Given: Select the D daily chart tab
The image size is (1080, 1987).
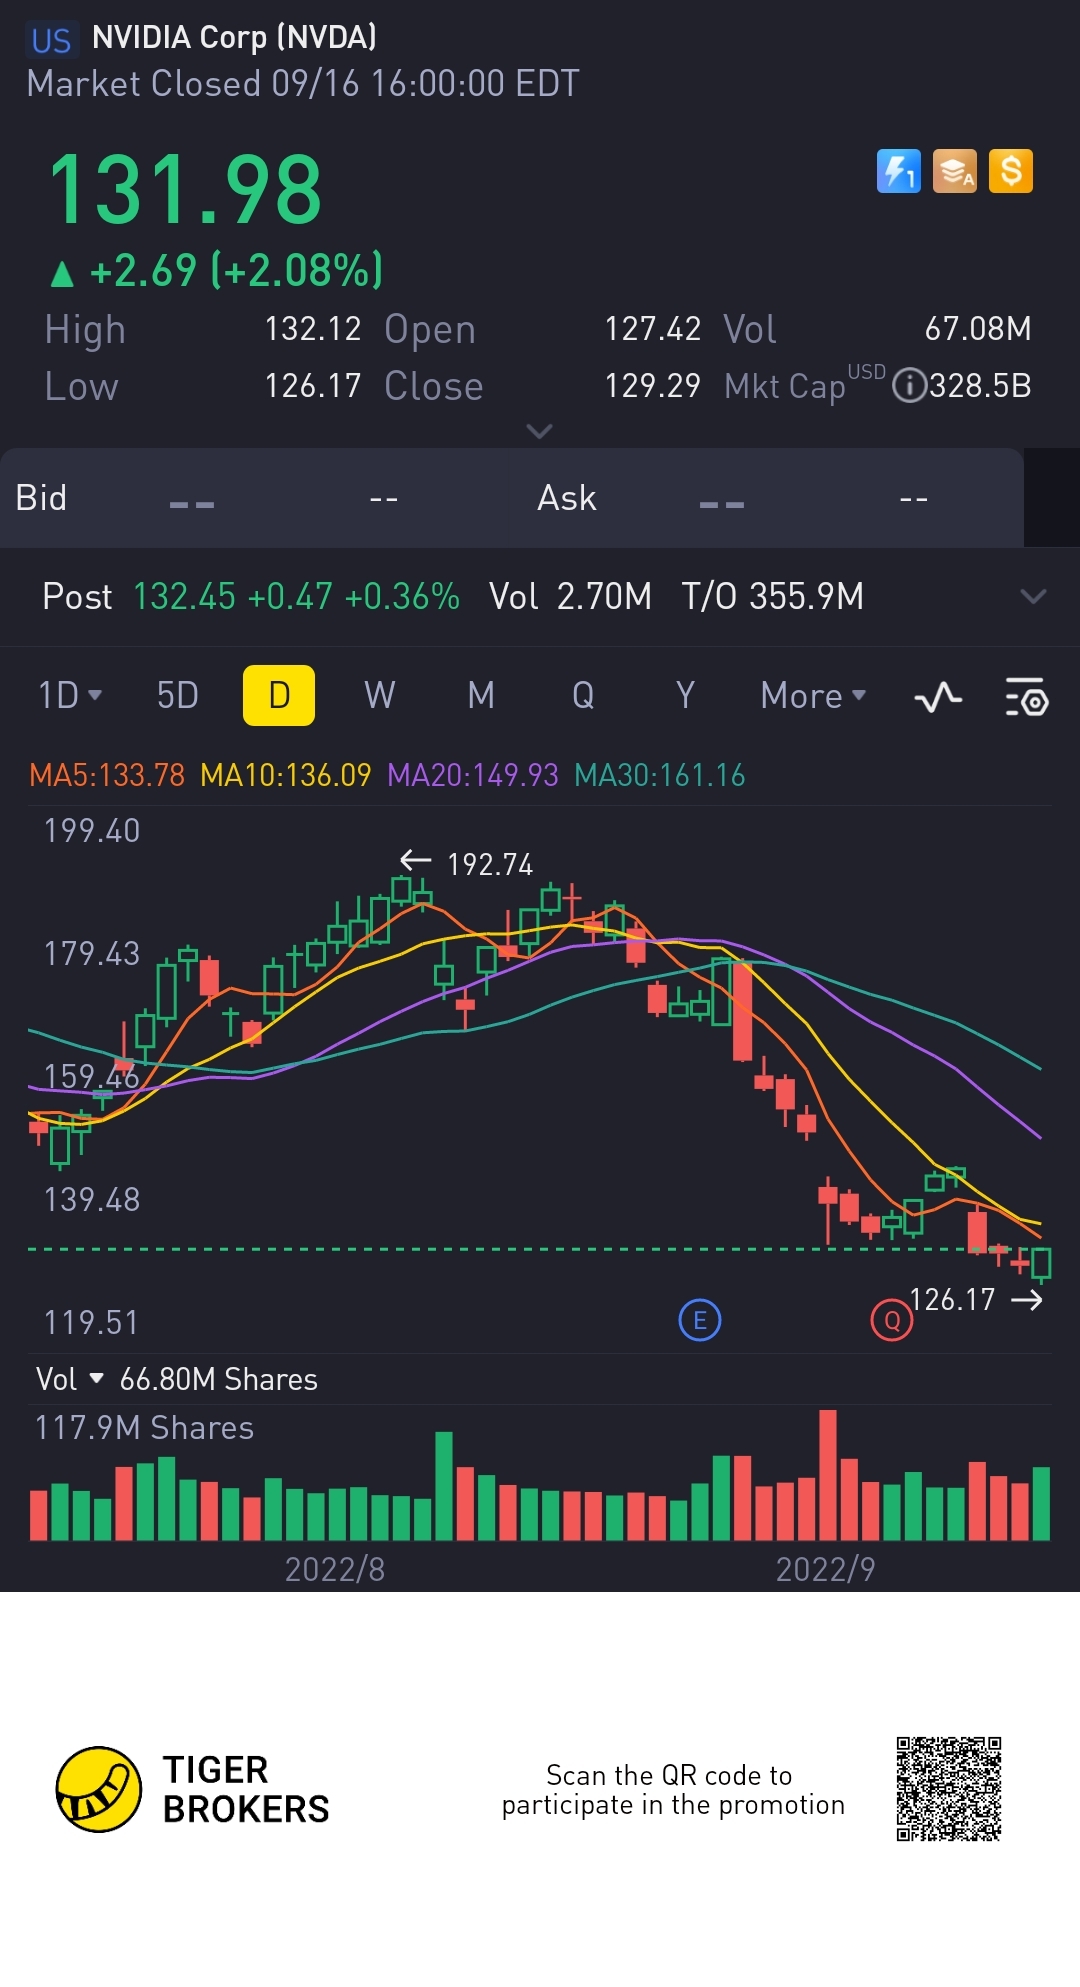Looking at the screenshot, I should click(x=279, y=695).
